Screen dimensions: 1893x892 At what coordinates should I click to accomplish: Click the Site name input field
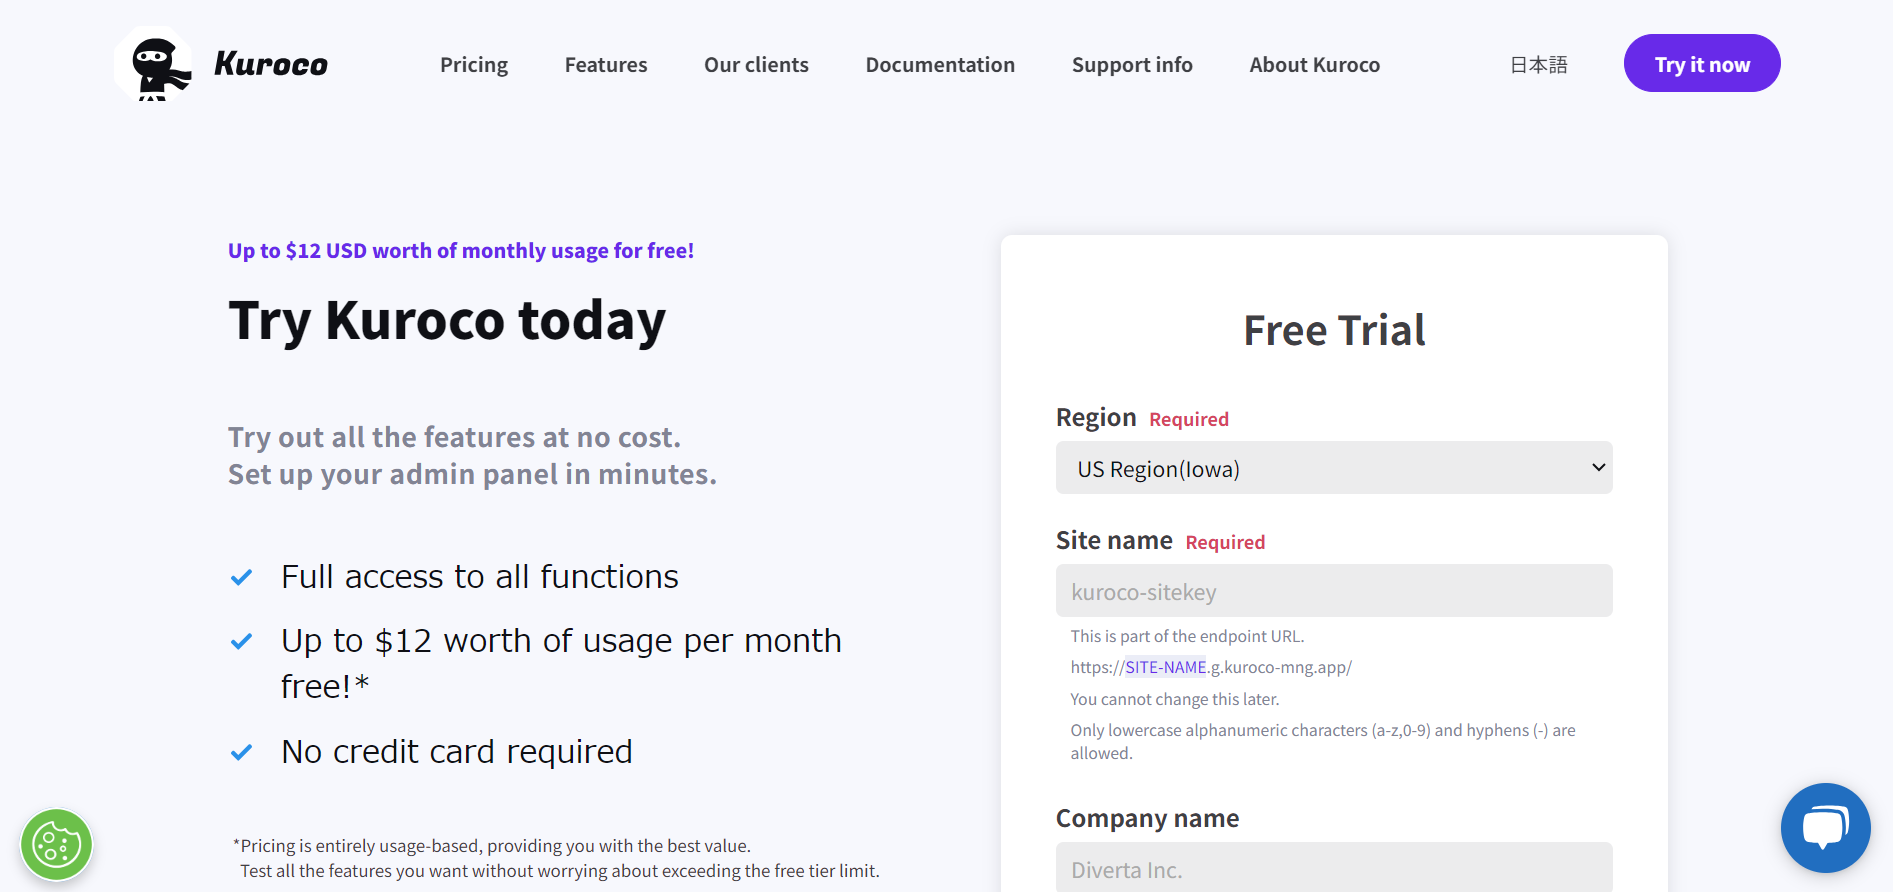pyautogui.click(x=1333, y=591)
